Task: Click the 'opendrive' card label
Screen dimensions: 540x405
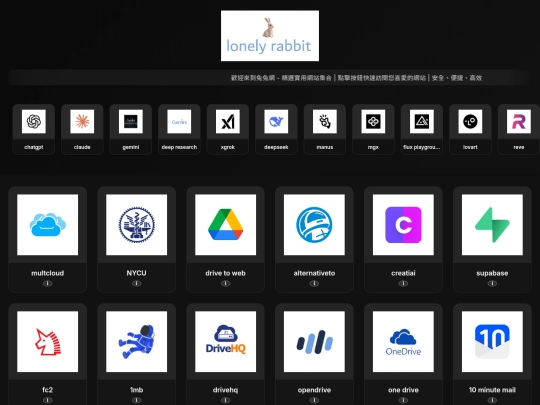Action: click(314, 390)
